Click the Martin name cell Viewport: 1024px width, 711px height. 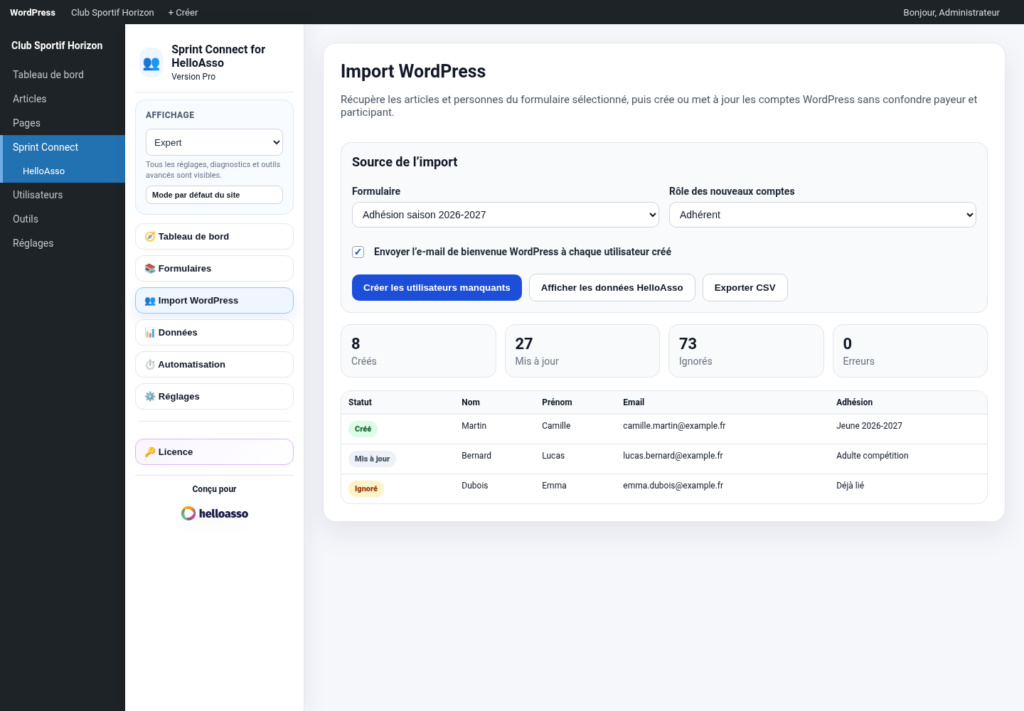click(473, 426)
